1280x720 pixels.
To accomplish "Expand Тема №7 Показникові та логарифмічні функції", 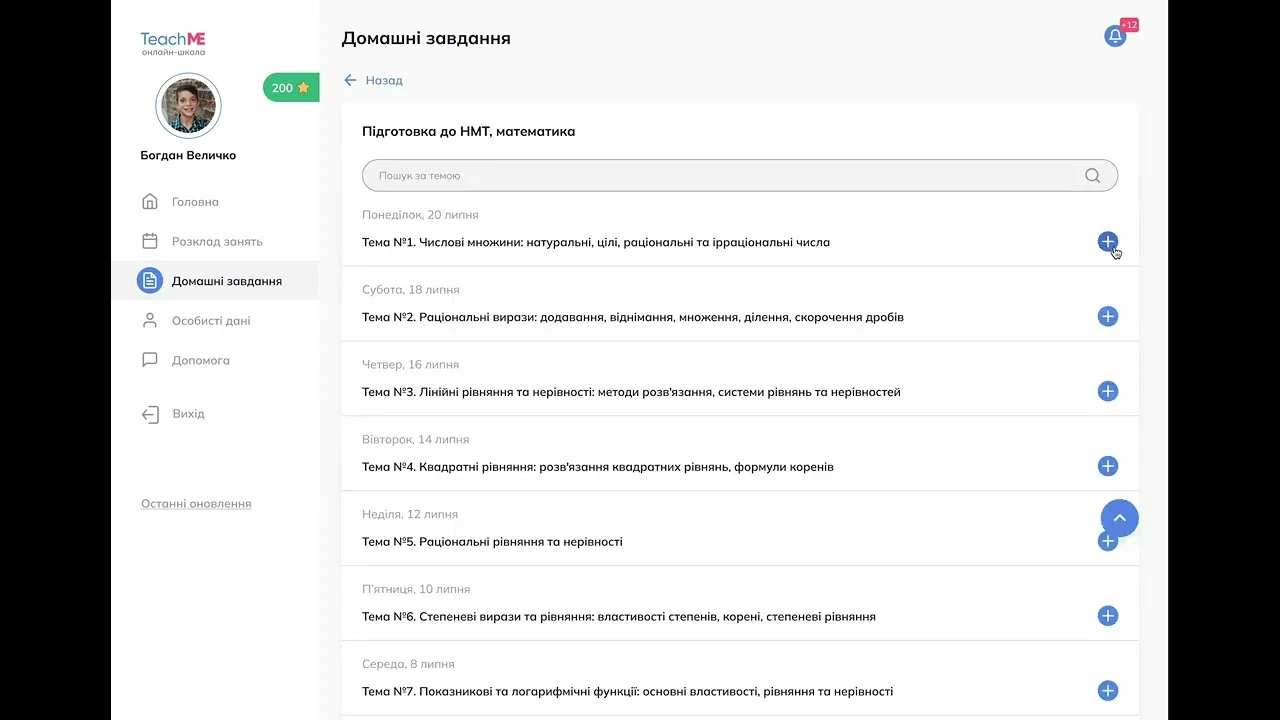I will (1107, 691).
